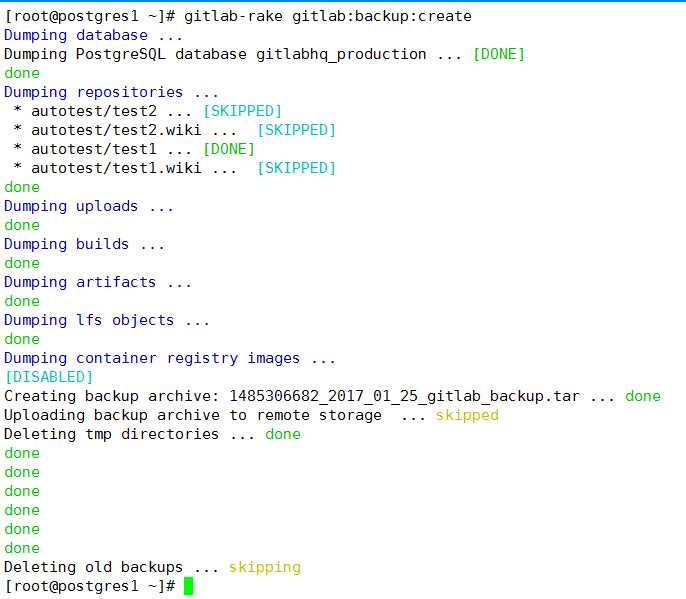Click the 'Dumping repositories ...' line
The width and height of the screenshot is (686, 599).
[x=111, y=92]
